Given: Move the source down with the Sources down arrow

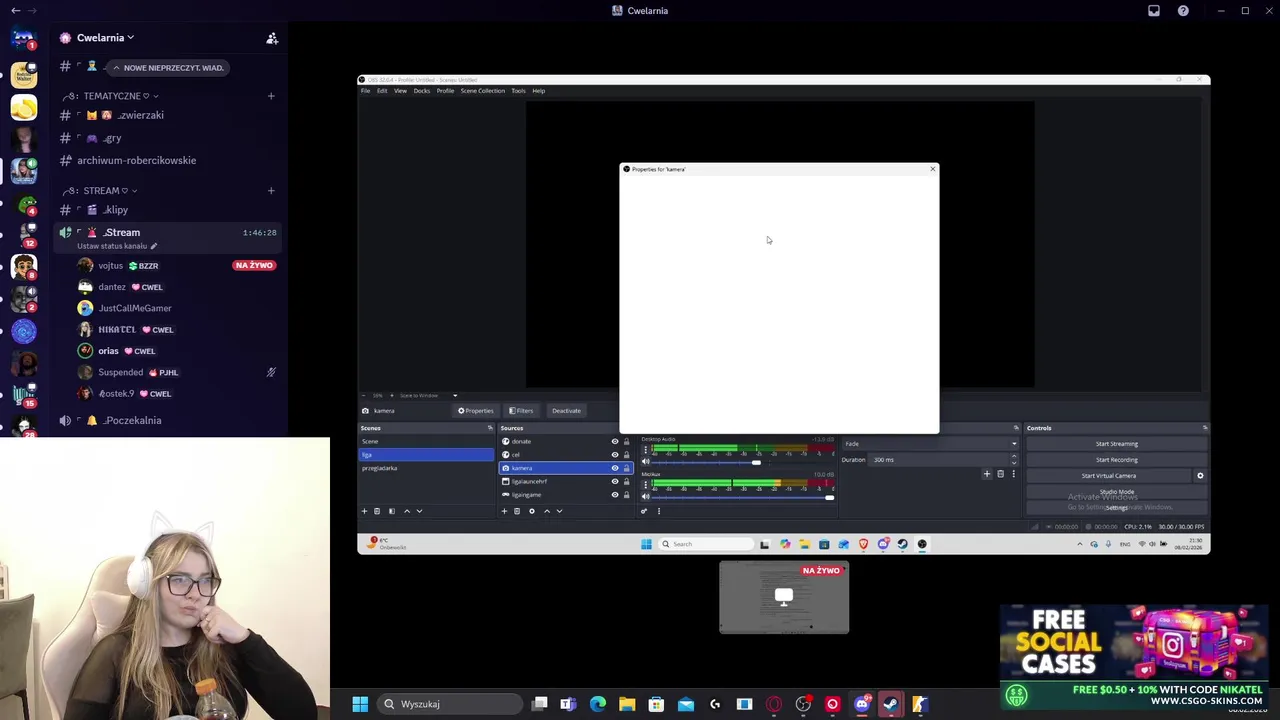Looking at the screenshot, I should click(x=559, y=511).
